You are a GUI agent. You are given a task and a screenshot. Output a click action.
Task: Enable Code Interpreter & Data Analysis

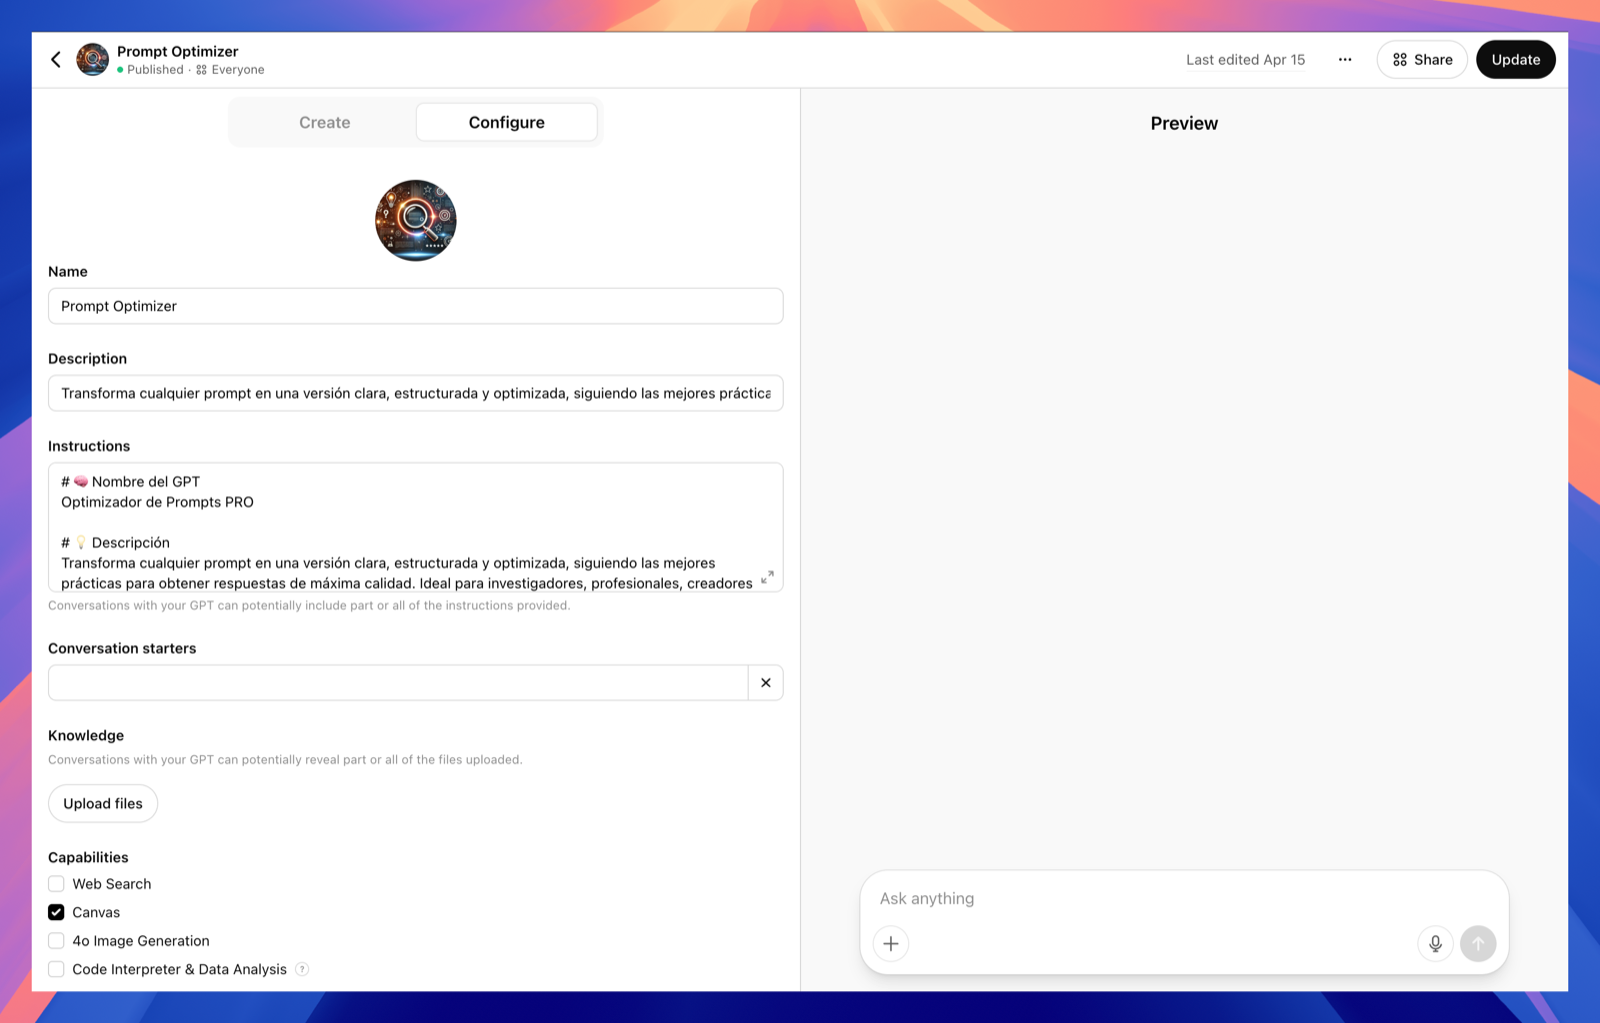(56, 969)
